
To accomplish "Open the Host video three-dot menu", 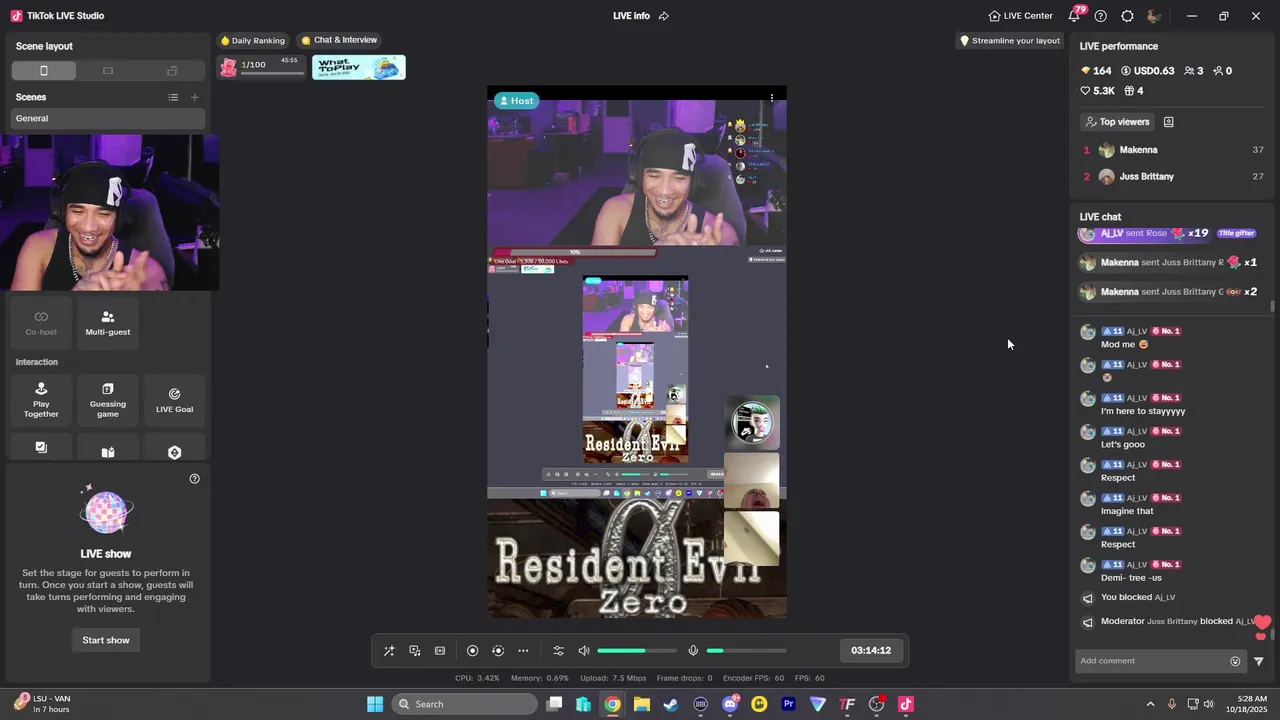I will point(772,98).
